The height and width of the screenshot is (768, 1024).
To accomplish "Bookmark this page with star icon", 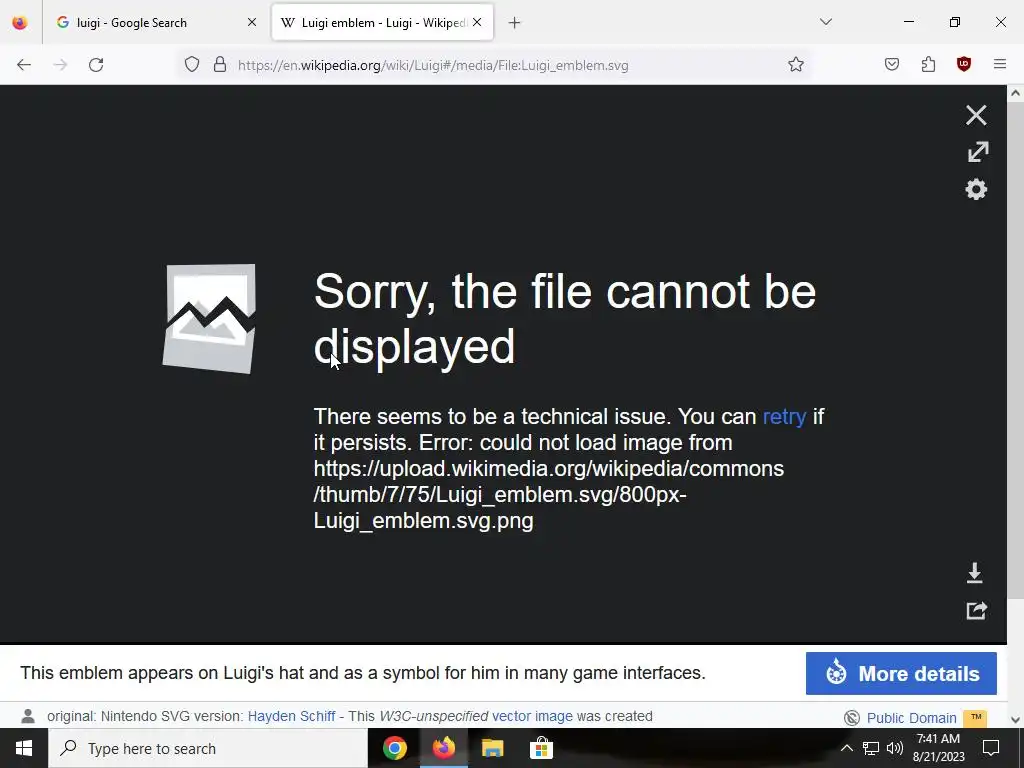I will pyautogui.click(x=795, y=65).
